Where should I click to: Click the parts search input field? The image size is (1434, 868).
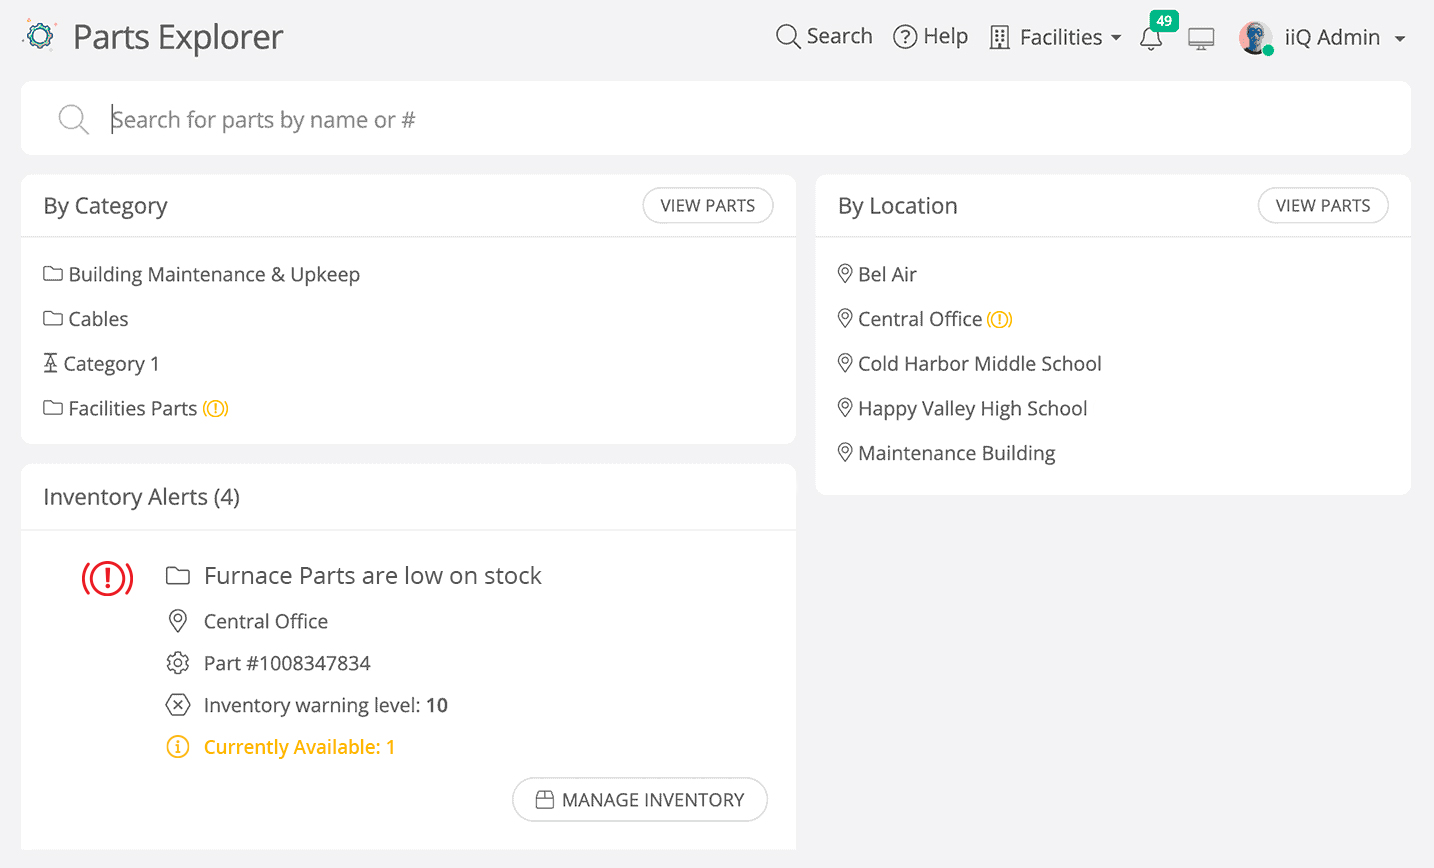click(x=400, y=118)
